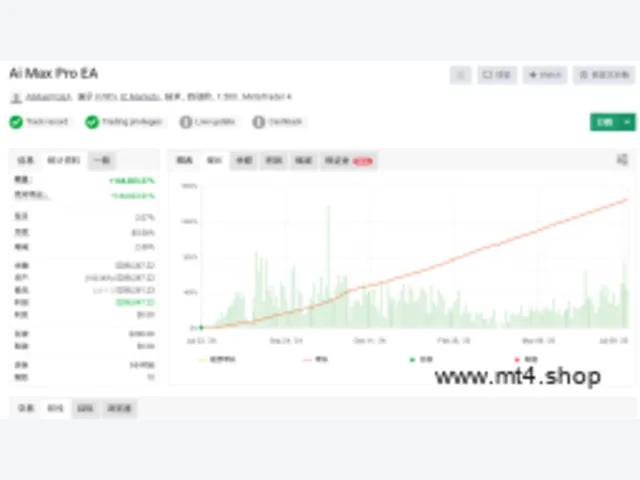The width and height of the screenshot is (640, 480).
Task: Switch to the 余额 balance chart tab
Action: pos(244,160)
